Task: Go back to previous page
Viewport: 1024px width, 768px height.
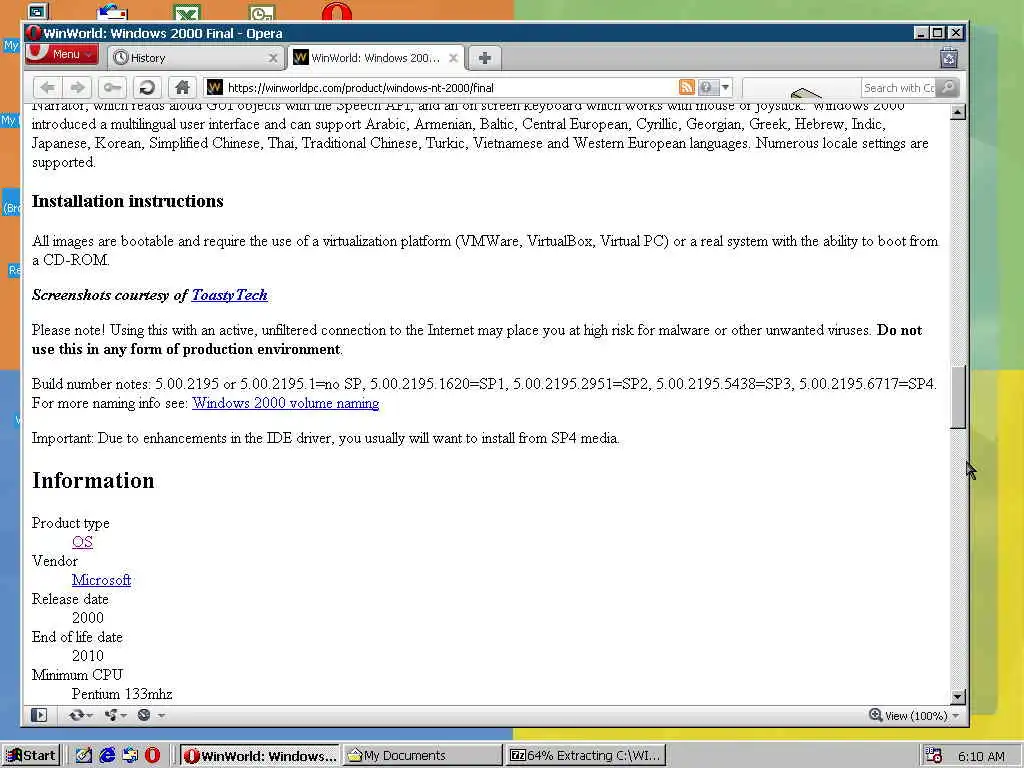Action: (47, 88)
